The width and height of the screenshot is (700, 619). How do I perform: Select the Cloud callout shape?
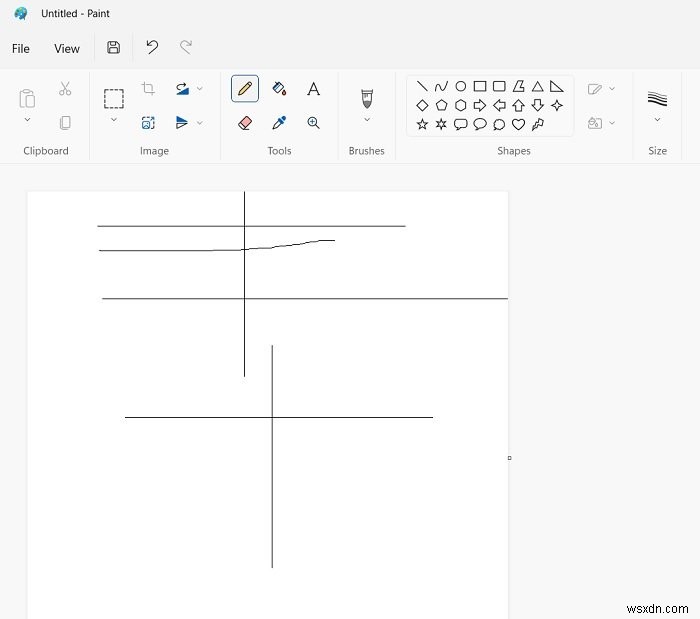click(499, 125)
